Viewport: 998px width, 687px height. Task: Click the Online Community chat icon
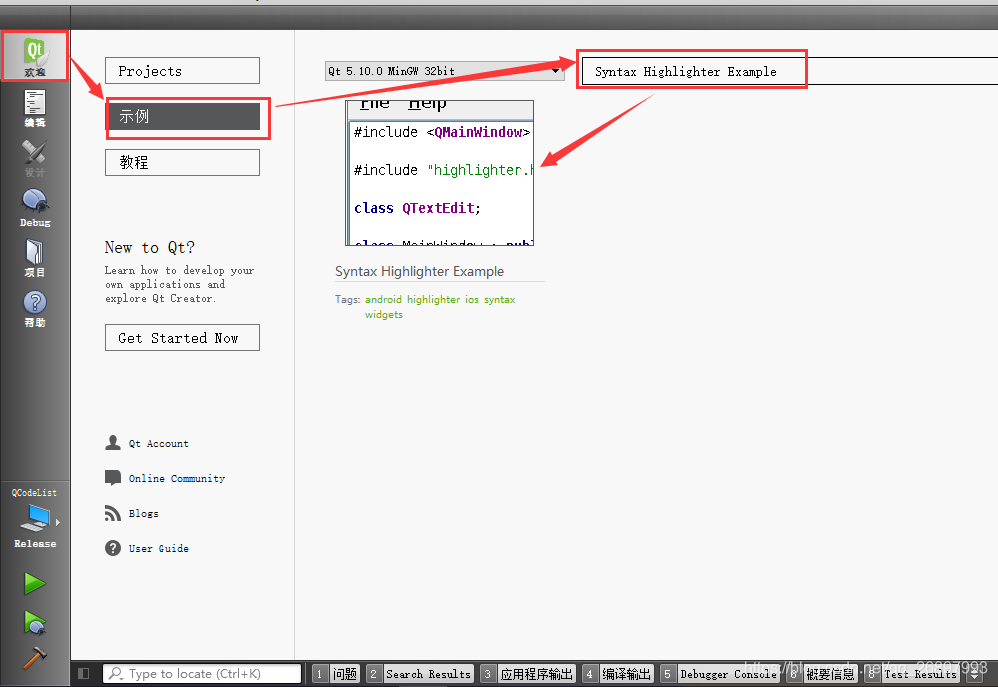(113, 478)
